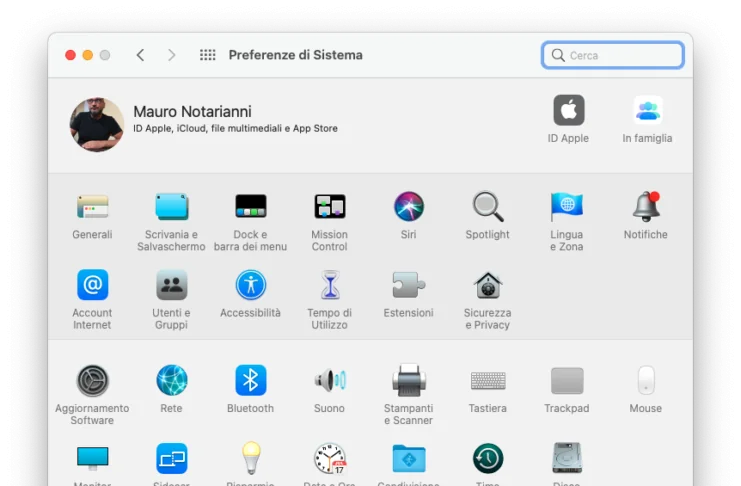Go back with the left chevron
Viewport: 741px width, 486px height.
coord(140,55)
